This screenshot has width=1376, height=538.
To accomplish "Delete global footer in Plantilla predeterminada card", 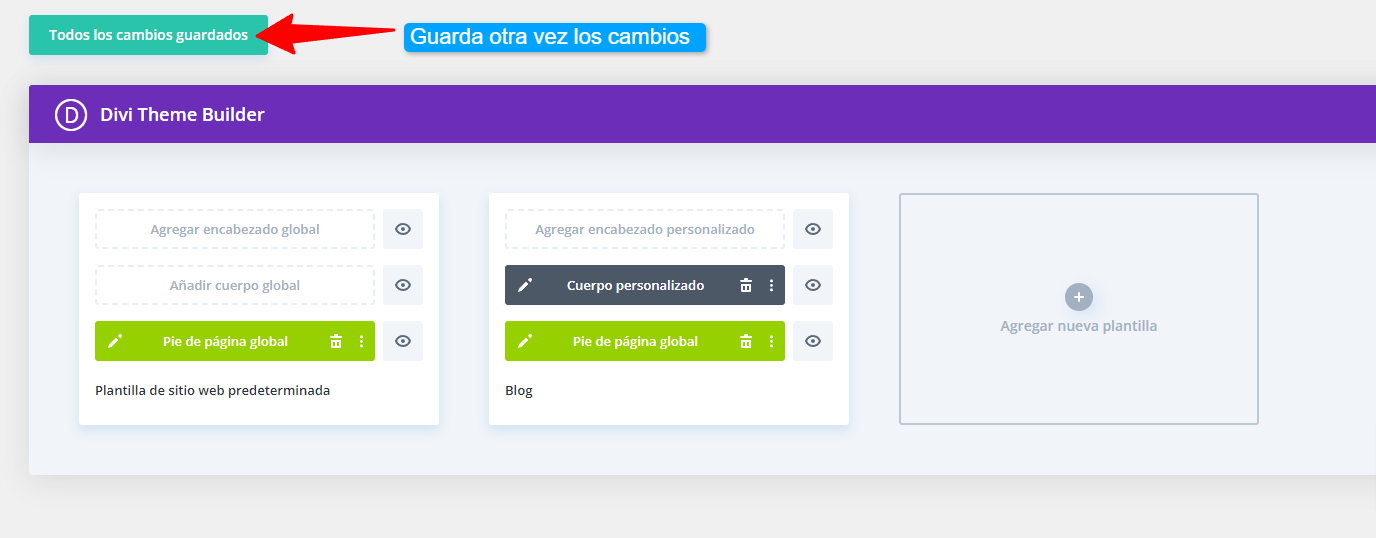I will (336, 341).
